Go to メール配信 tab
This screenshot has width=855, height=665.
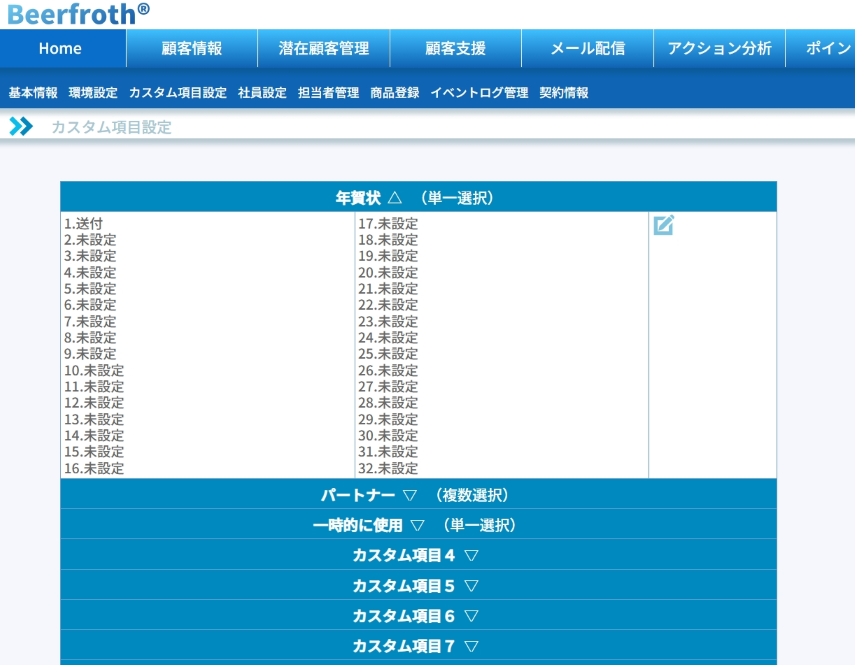(x=587, y=48)
